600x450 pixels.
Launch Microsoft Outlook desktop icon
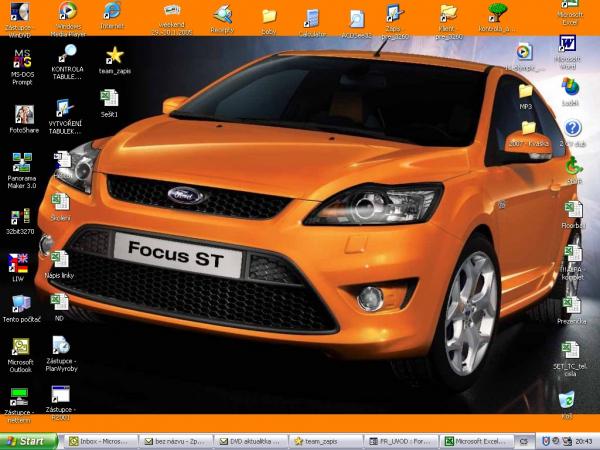tap(21, 346)
